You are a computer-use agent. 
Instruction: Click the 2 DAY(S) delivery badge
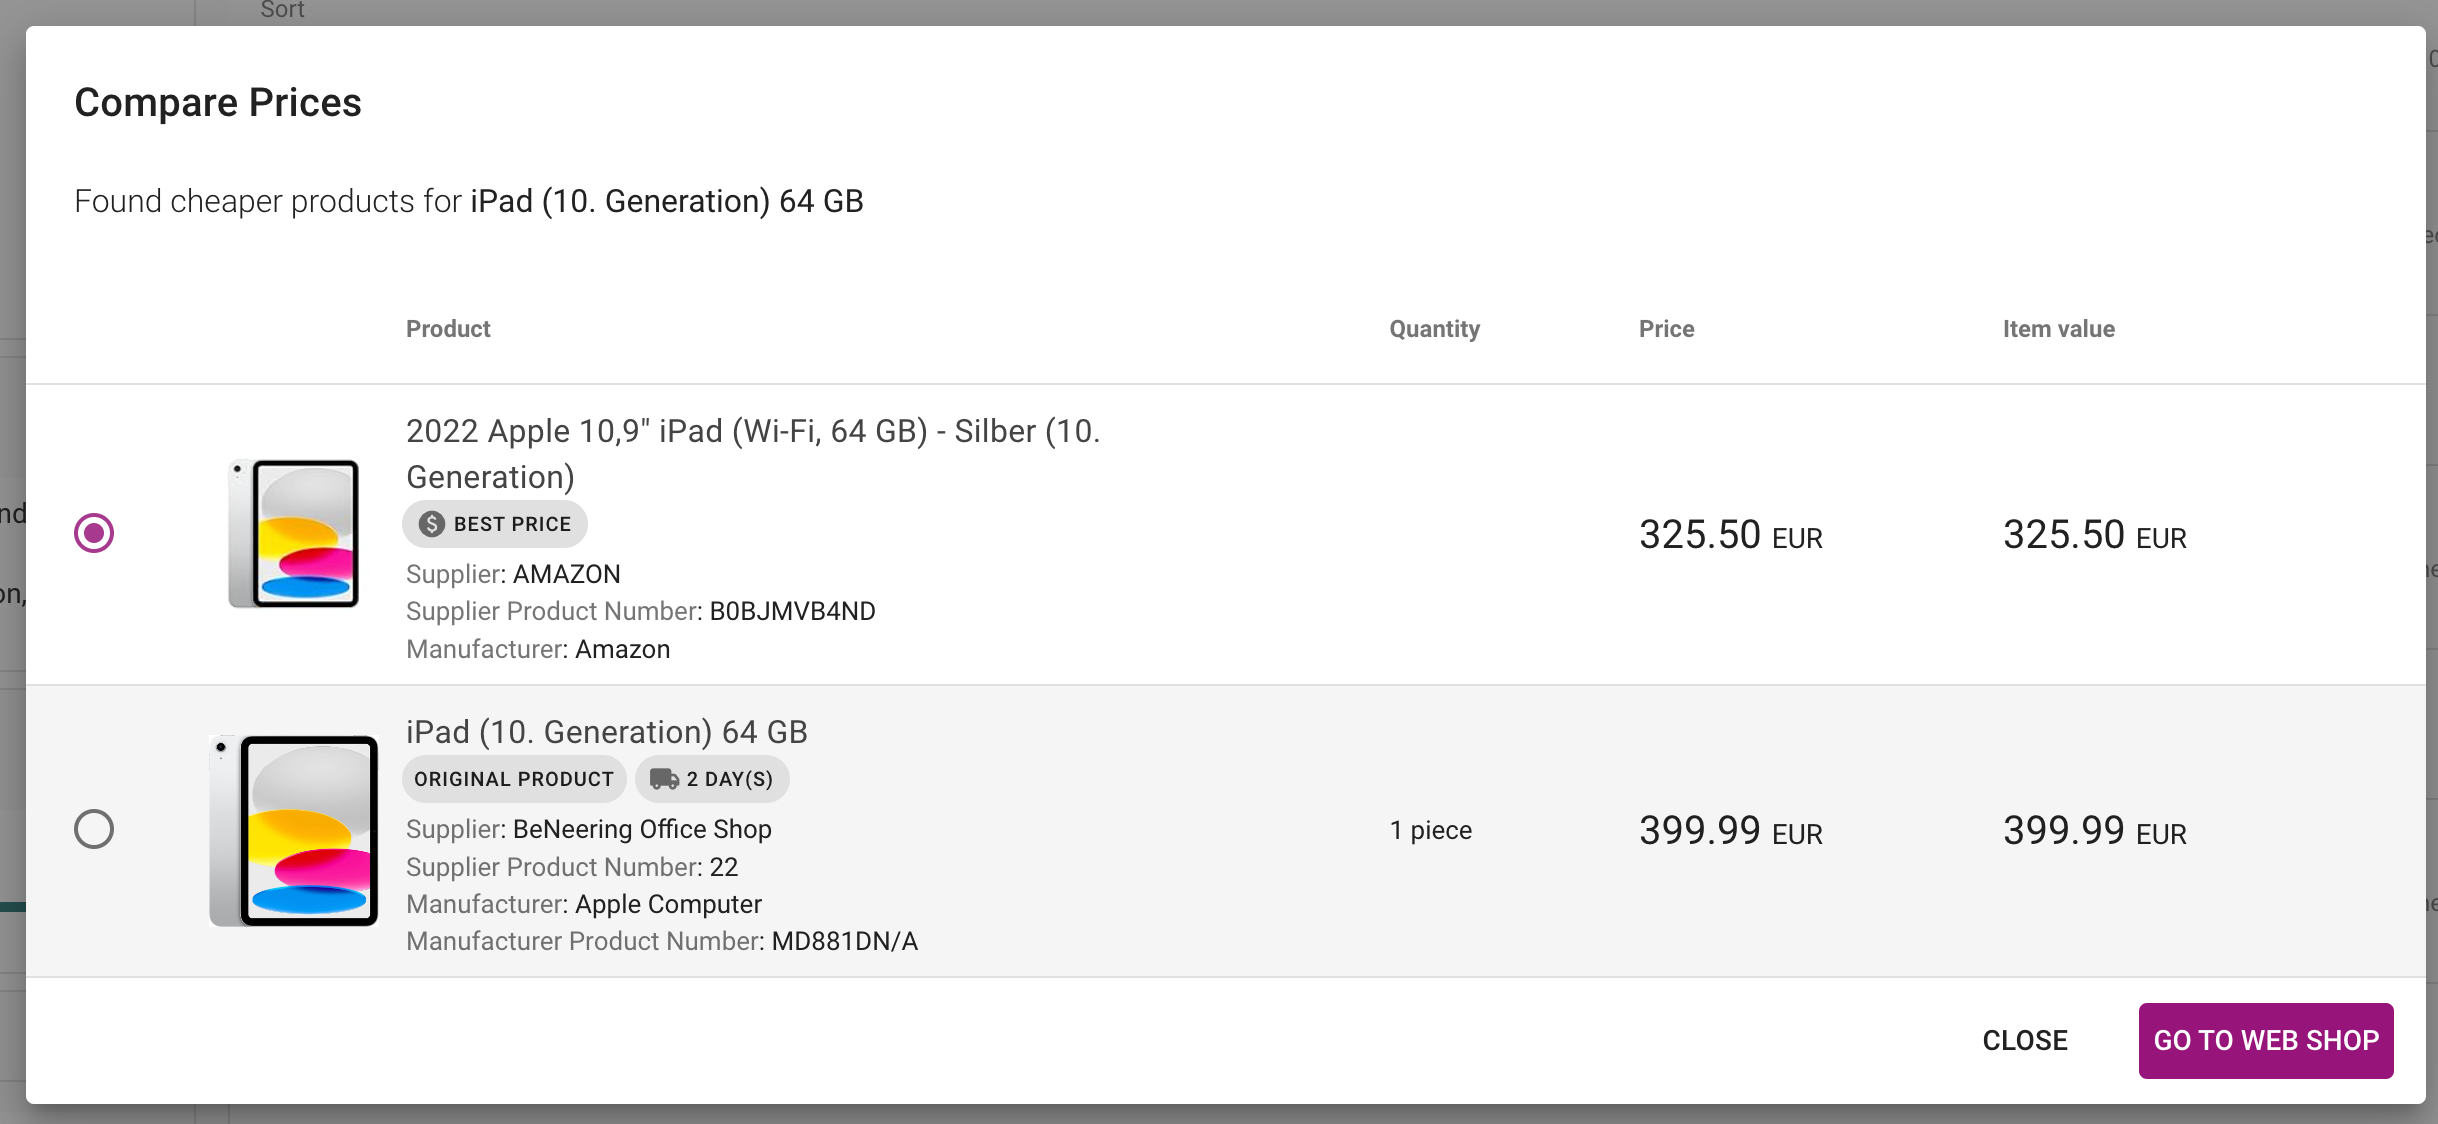click(712, 779)
